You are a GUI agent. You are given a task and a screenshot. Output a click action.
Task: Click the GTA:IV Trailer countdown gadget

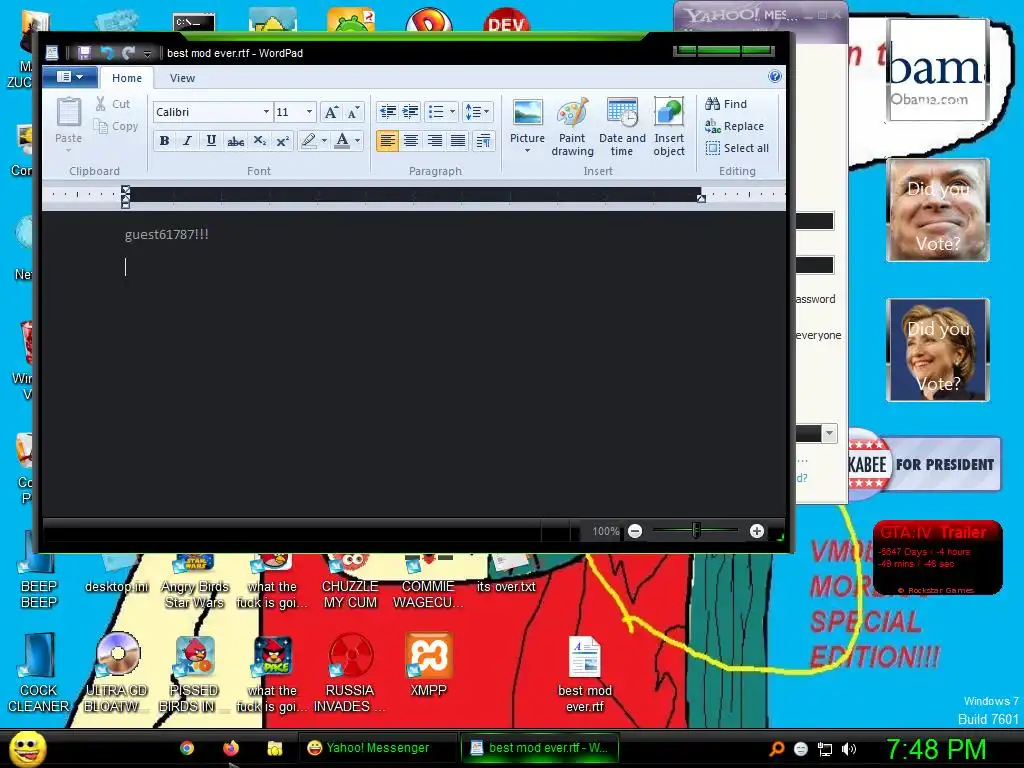[938, 558]
